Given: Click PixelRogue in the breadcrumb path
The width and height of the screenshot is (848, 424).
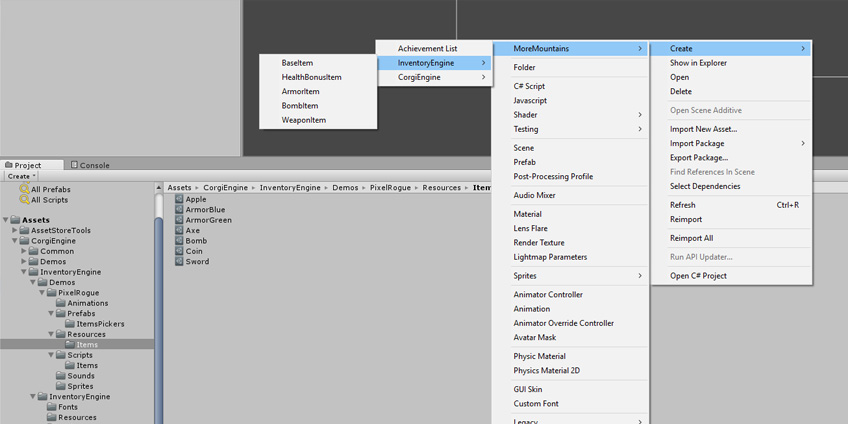Looking at the screenshot, I should point(390,188).
